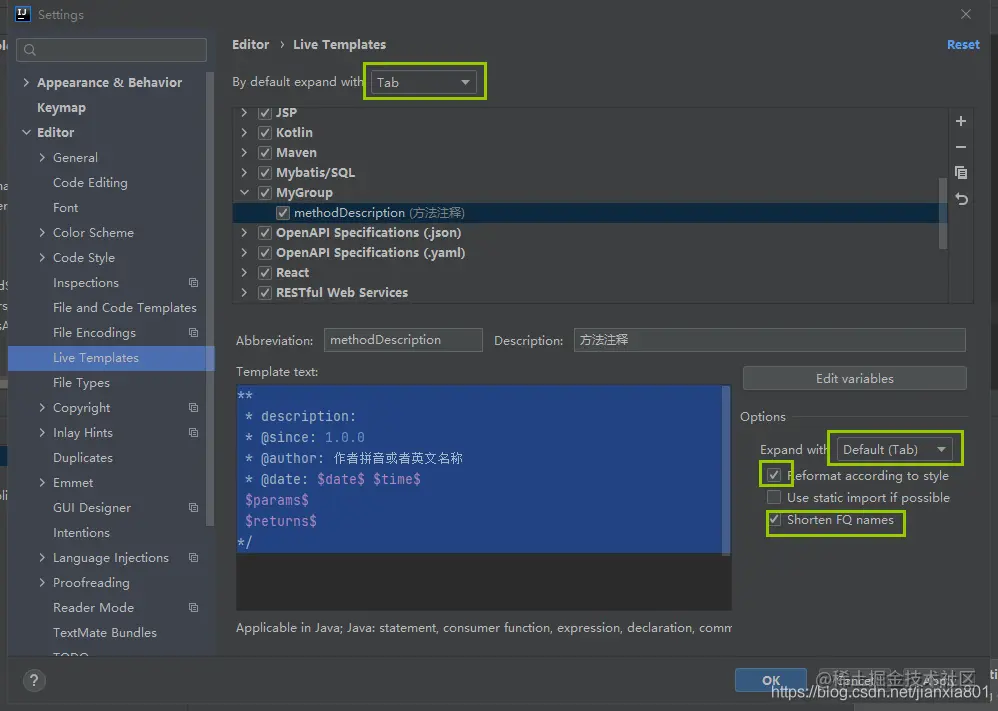Click the Editor breadcrumb label
Image resolution: width=998 pixels, height=711 pixels.
(x=251, y=45)
